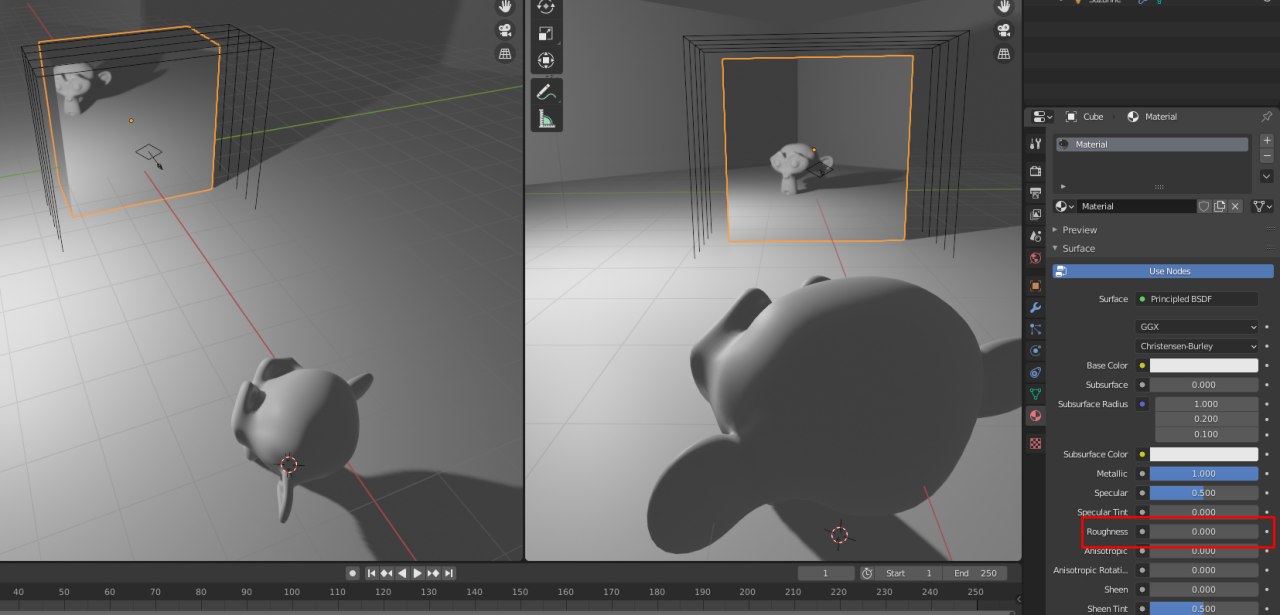Open the Texture properties checker tab
Screen dimensions: 1280x615
1035,443
